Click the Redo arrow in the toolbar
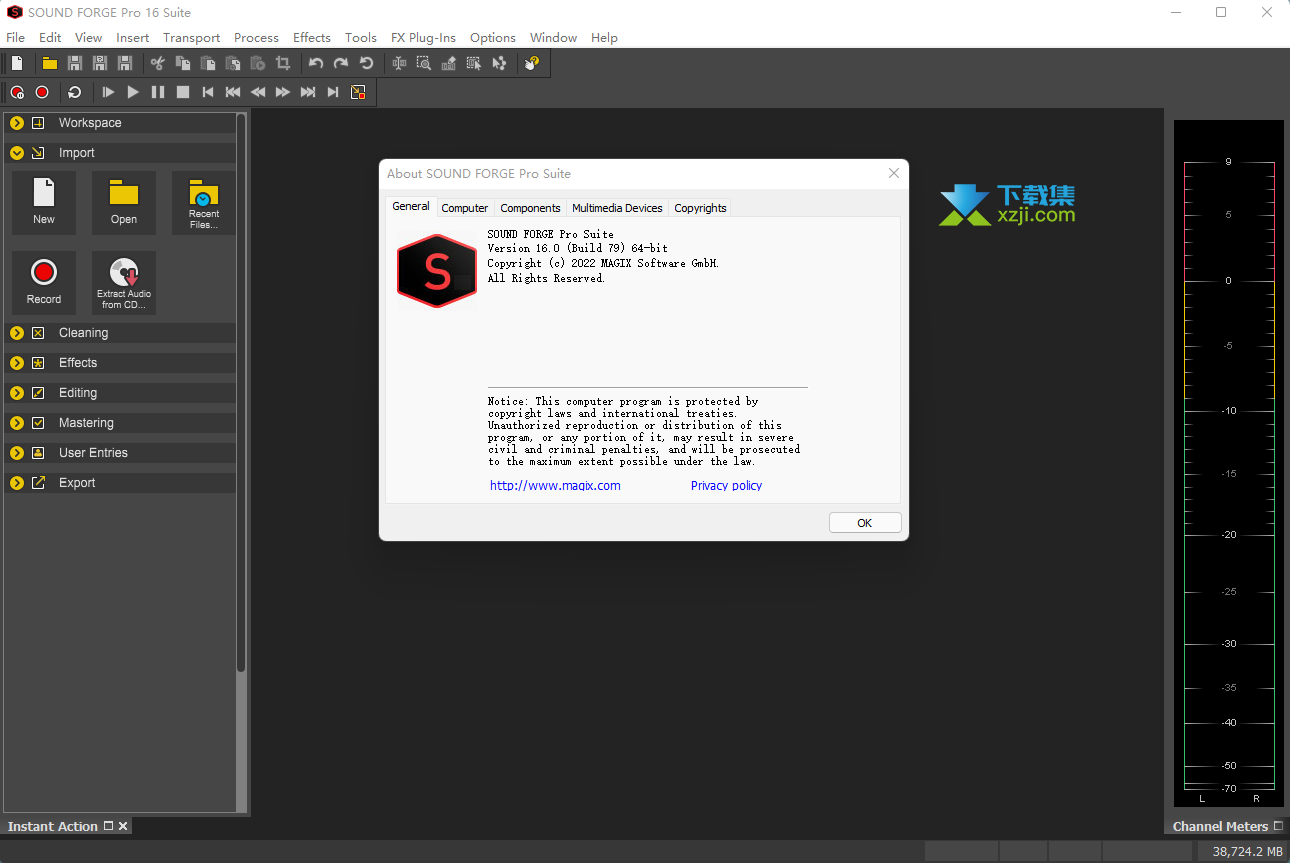This screenshot has height=863, width=1290. point(341,63)
